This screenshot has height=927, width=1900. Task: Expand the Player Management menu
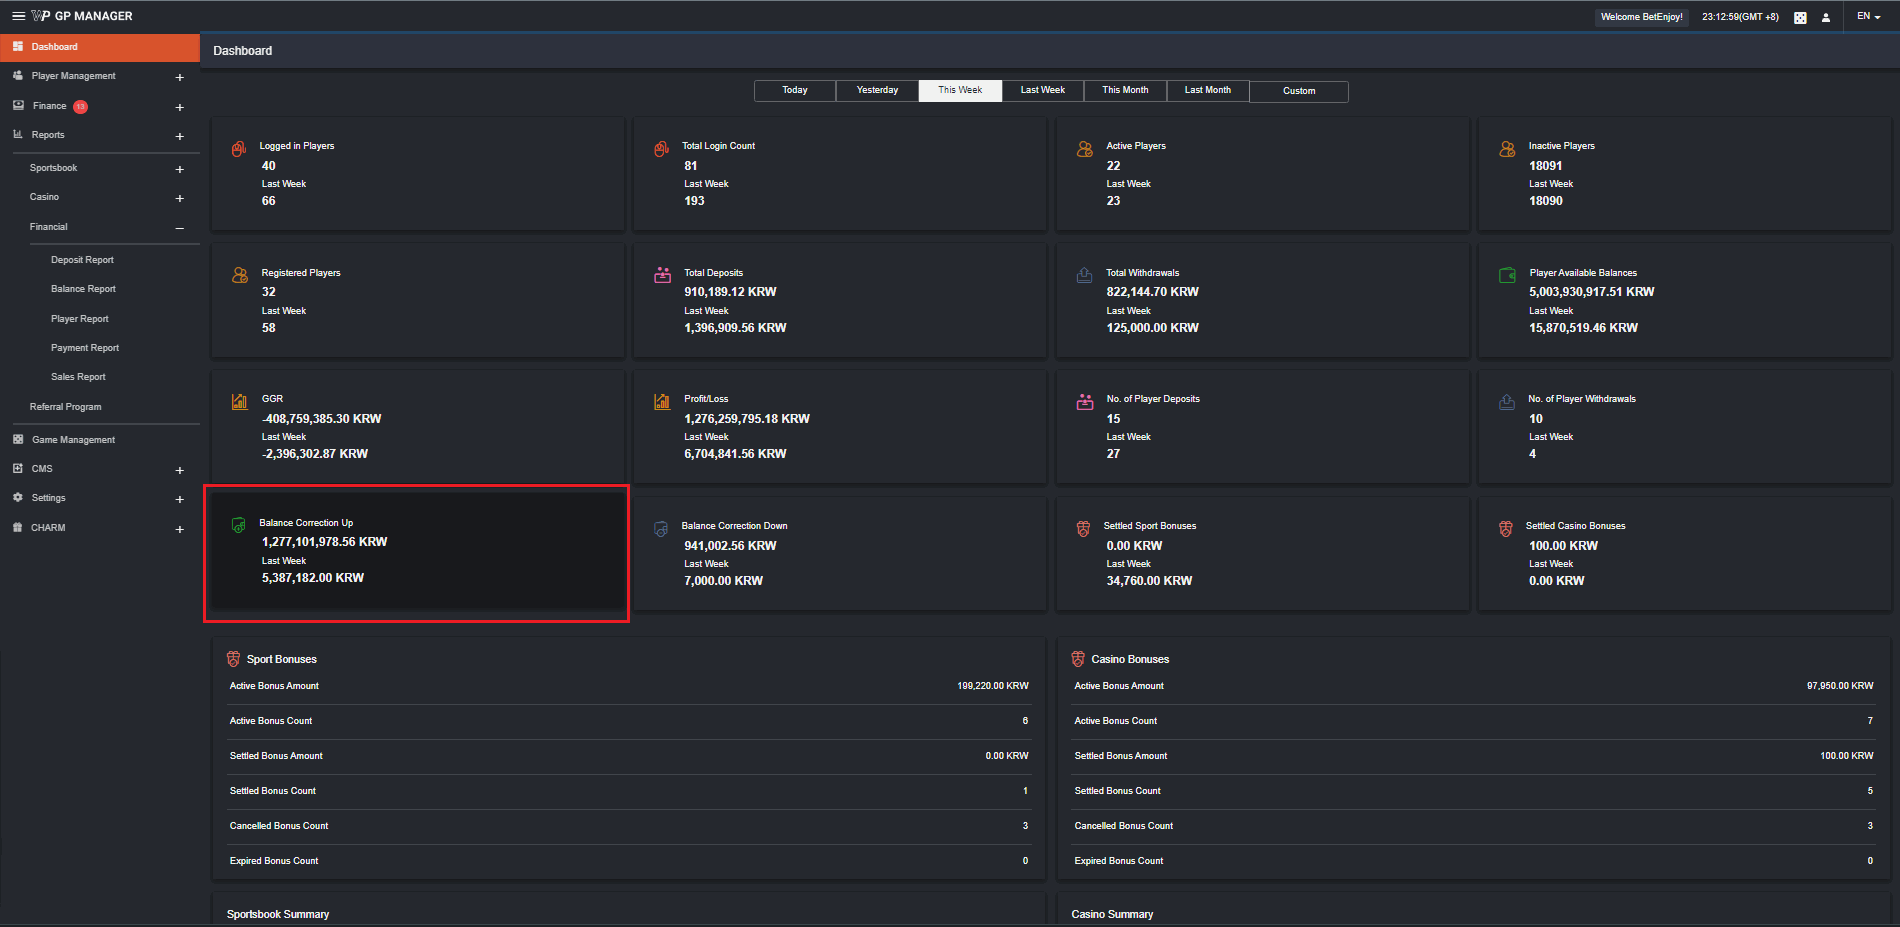(x=180, y=78)
